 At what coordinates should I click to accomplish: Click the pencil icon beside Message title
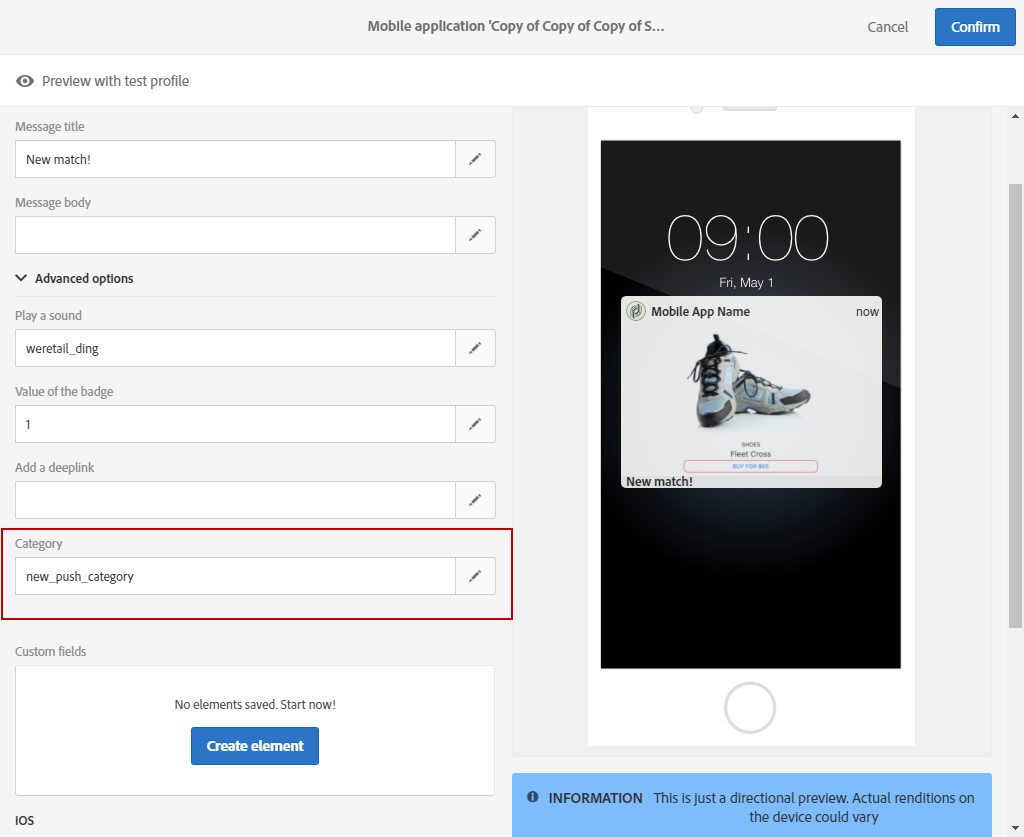[475, 159]
